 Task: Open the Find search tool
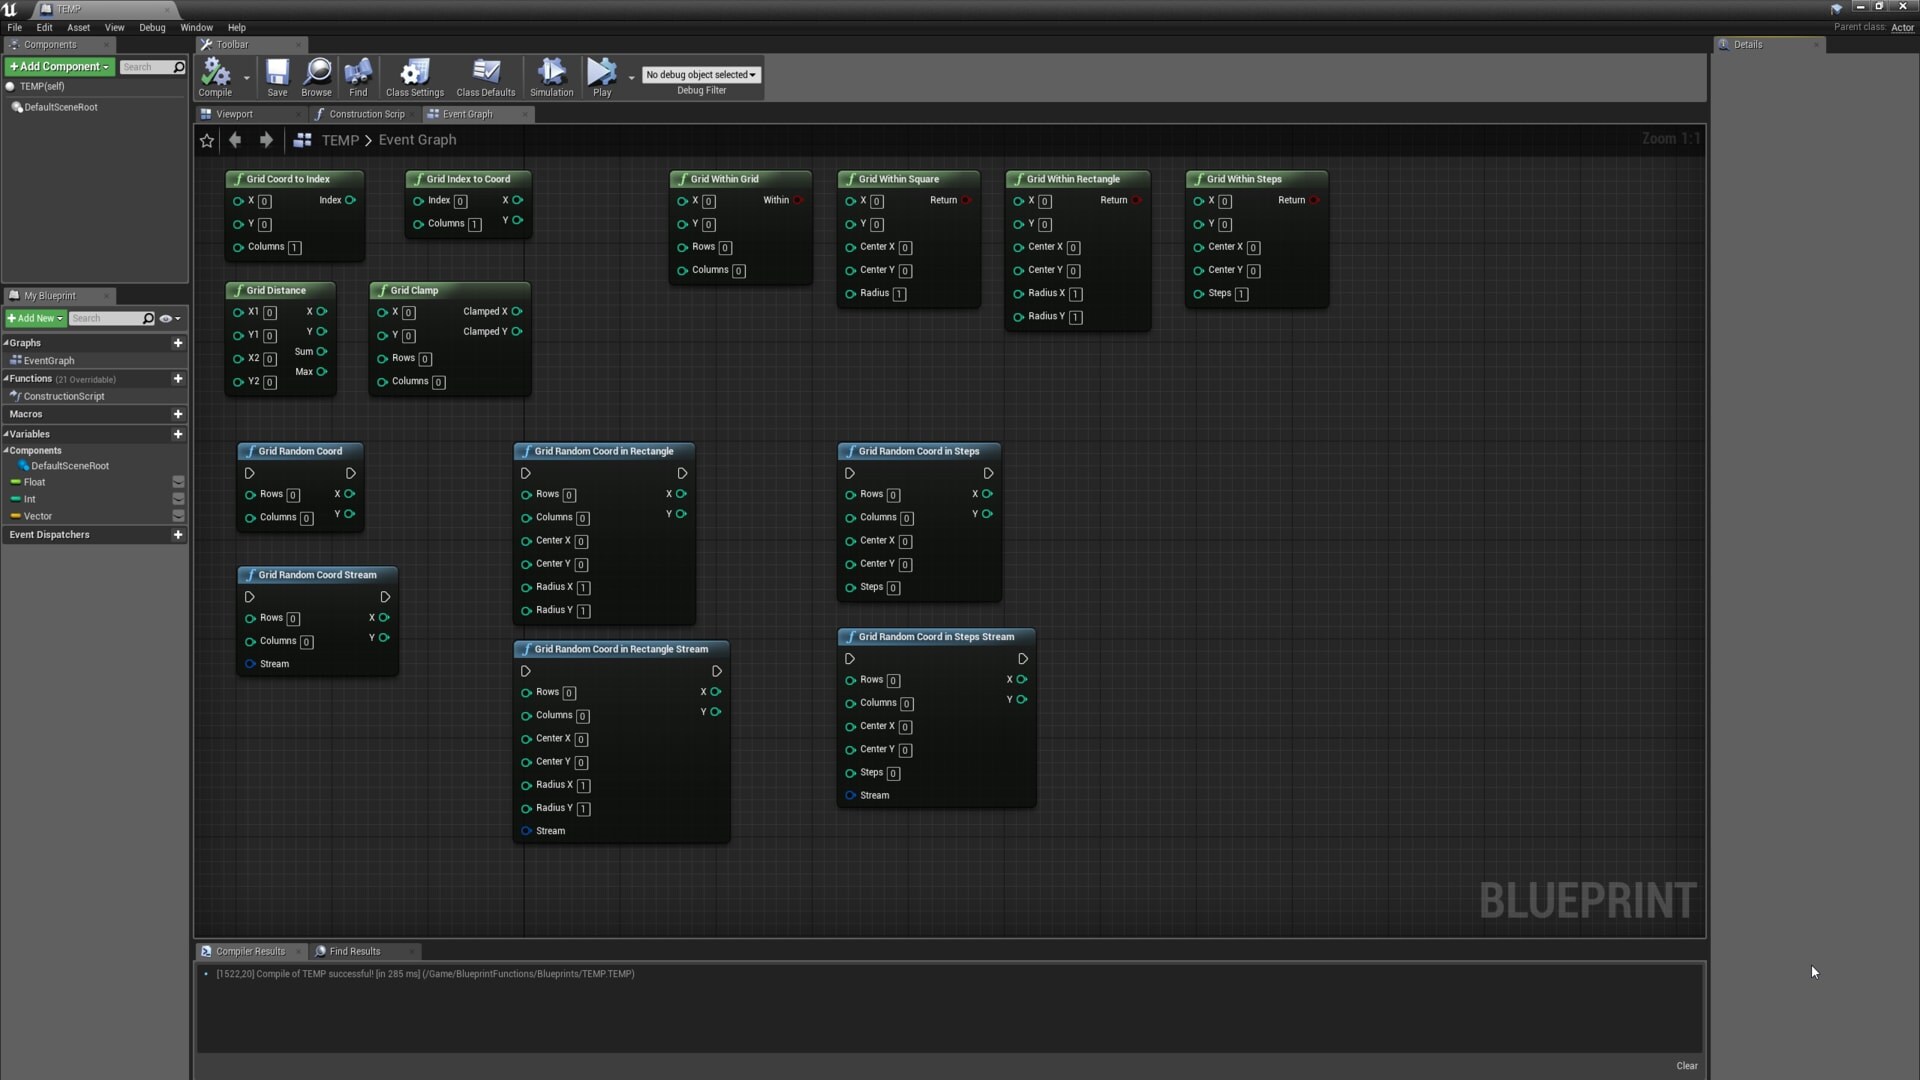358,77
